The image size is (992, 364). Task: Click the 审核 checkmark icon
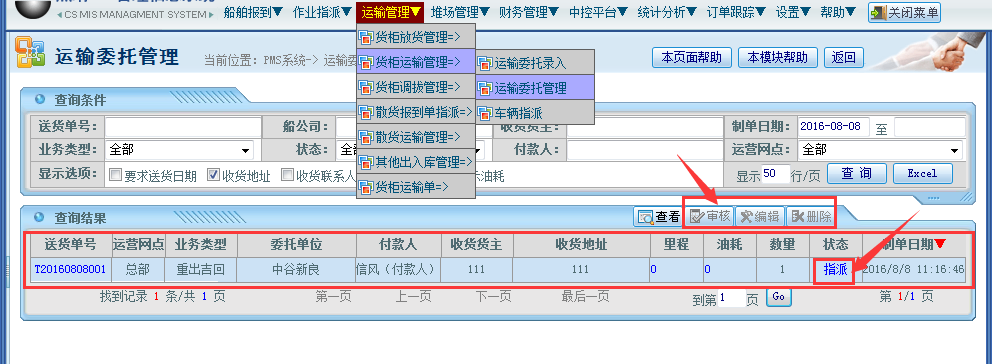pyautogui.click(x=697, y=217)
